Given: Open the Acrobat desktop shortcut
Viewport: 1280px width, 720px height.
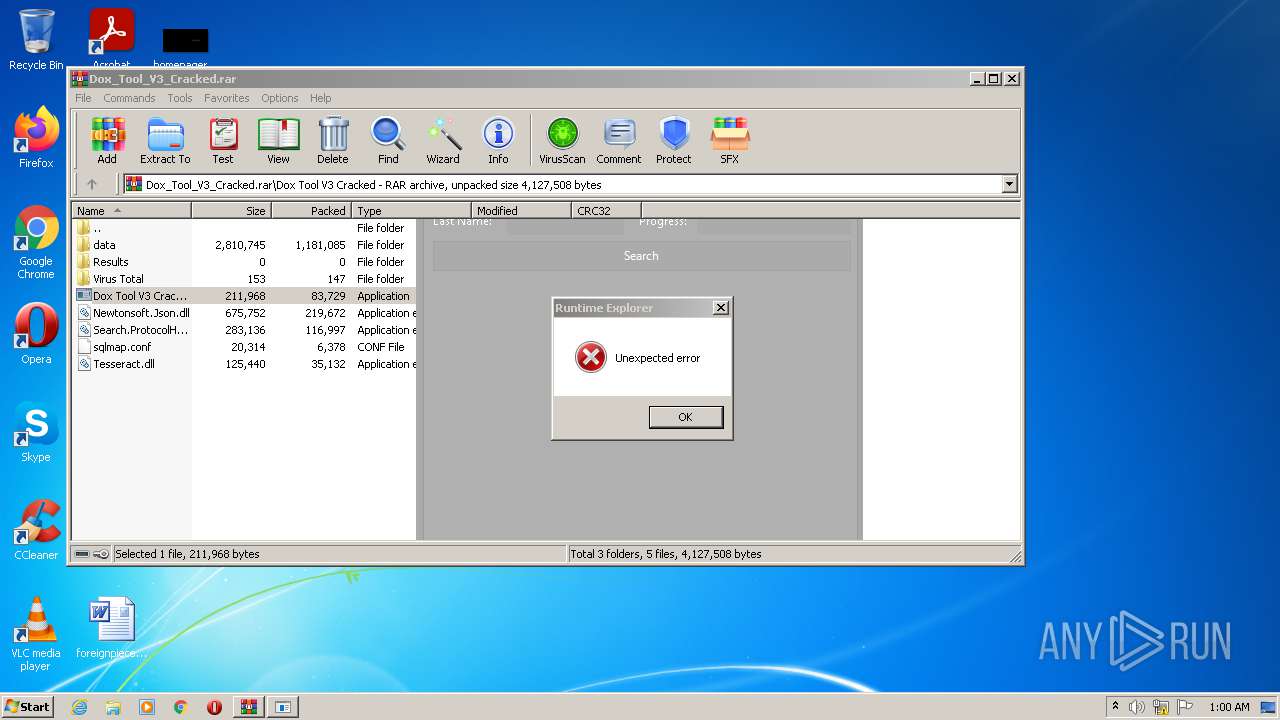Looking at the screenshot, I should 112,40.
